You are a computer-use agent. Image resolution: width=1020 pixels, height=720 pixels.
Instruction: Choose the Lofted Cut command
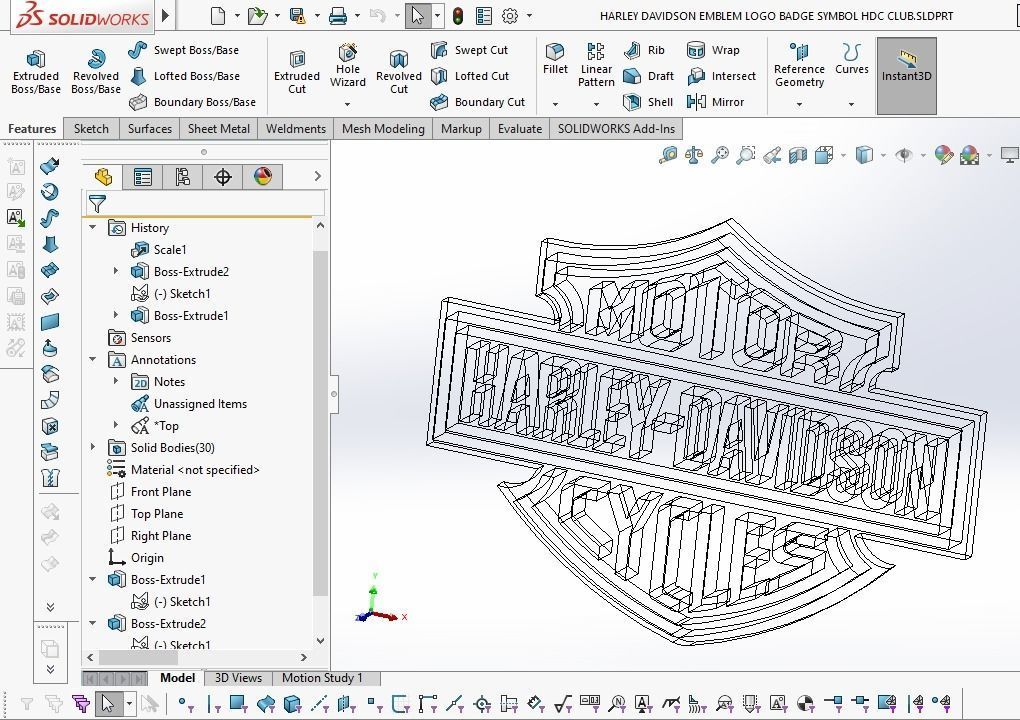click(x=470, y=76)
